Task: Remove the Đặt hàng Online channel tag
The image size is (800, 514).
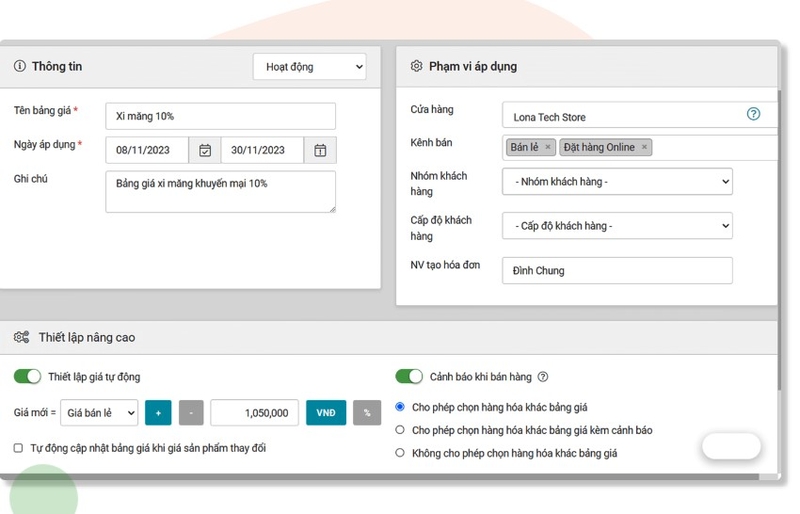Action: coord(644,147)
